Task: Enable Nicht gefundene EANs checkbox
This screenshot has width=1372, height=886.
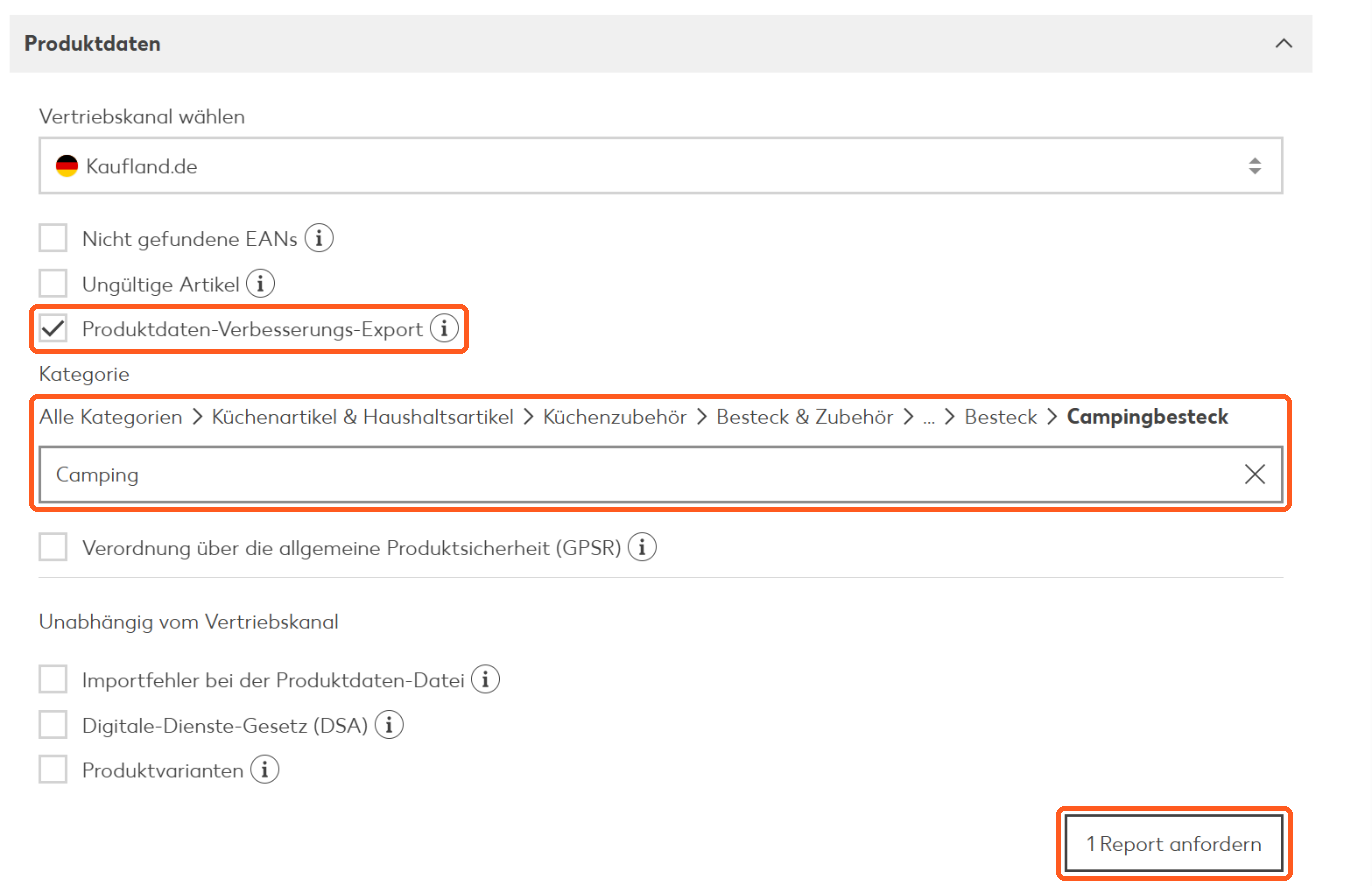Action: pos(53,239)
